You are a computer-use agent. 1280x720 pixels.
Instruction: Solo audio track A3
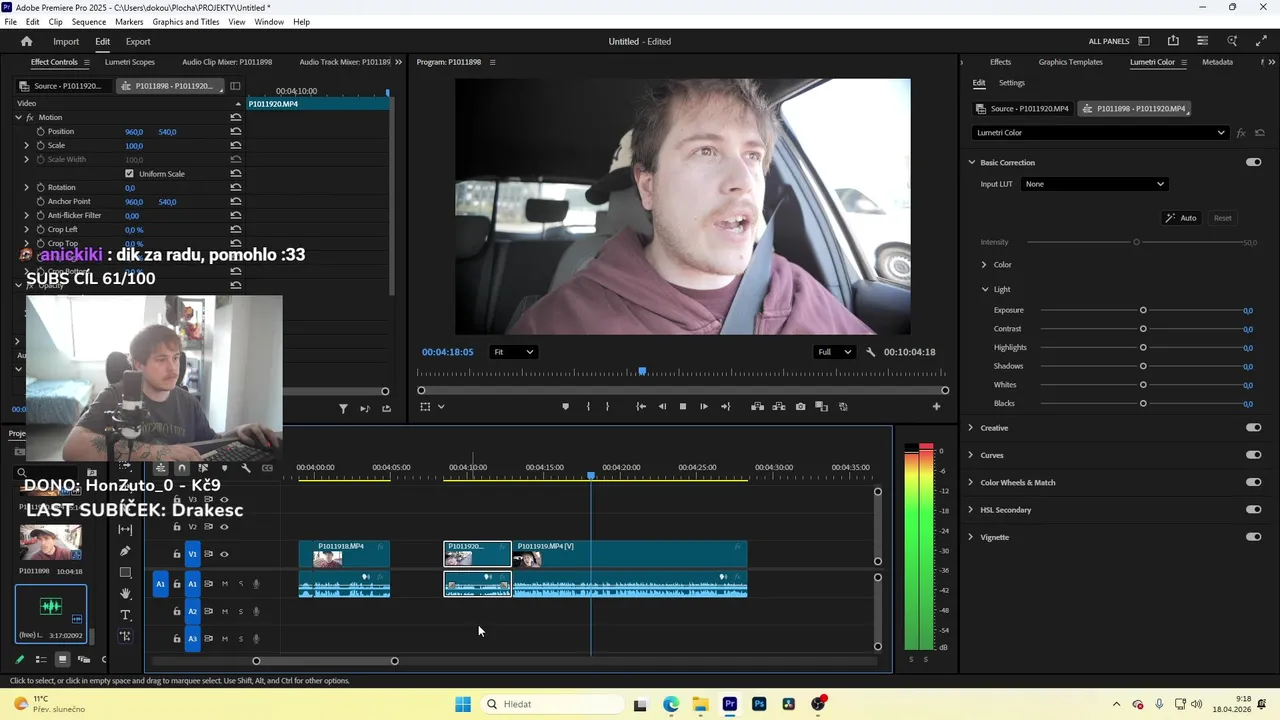[x=240, y=638]
